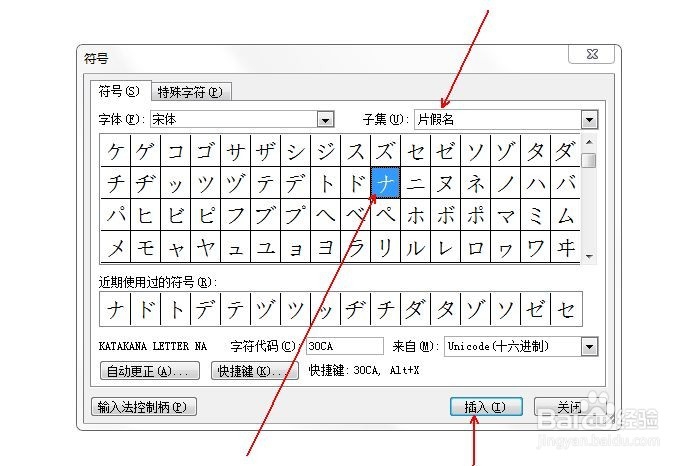Click the symbol grid scrollbar down arrow
The height and width of the screenshot is (466, 700).
[x=589, y=257]
